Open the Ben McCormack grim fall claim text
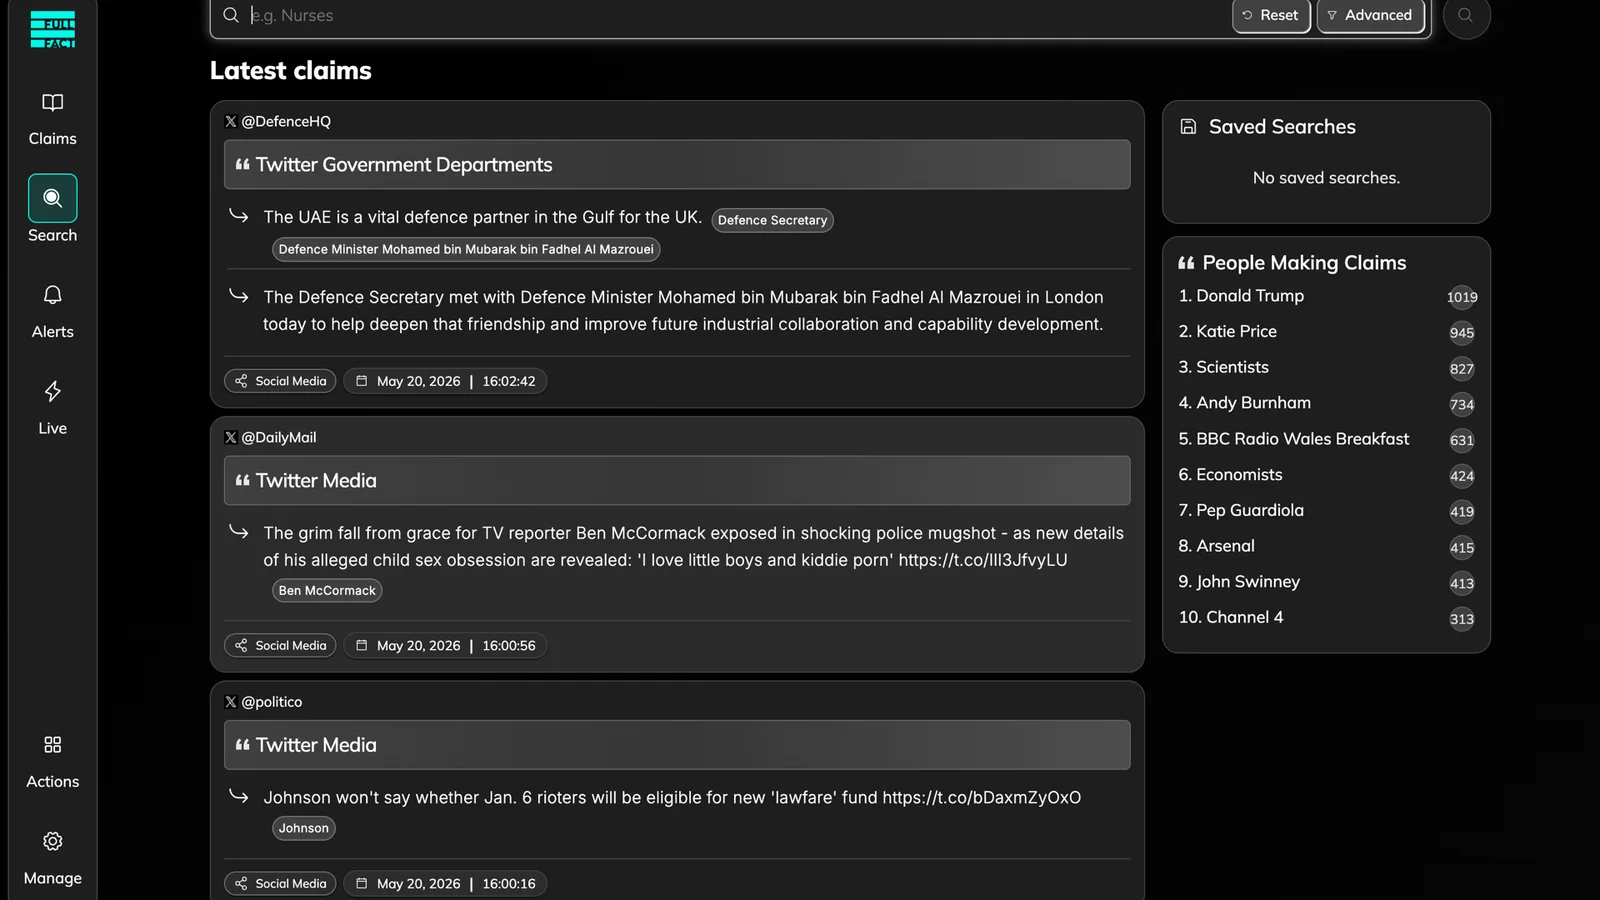This screenshot has height=900, width=1600. point(693,547)
